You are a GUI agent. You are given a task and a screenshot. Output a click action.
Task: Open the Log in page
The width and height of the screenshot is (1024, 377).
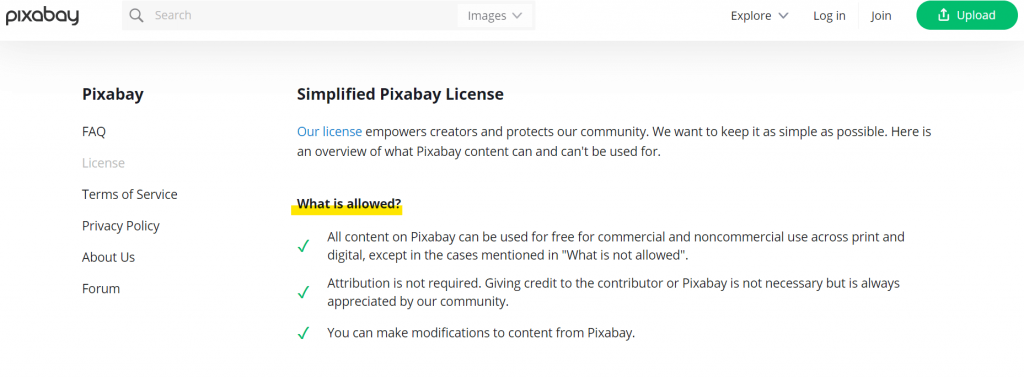[829, 16]
